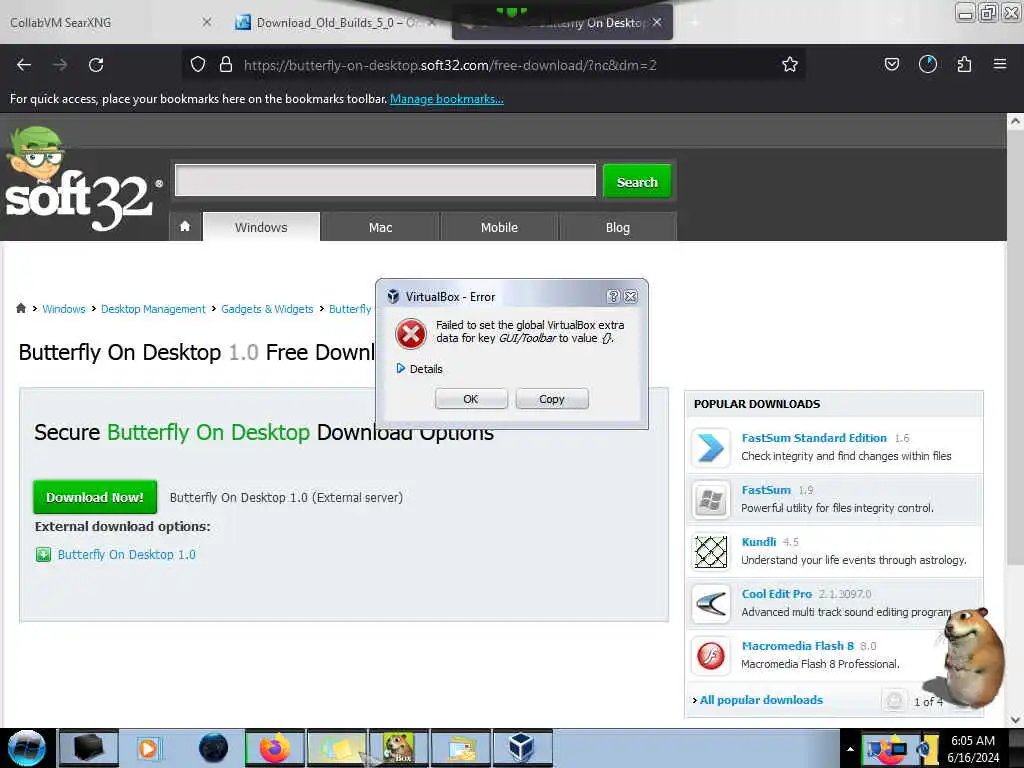Open the Manage bookmarks link
This screenshot has width=1024, height=768.
point(447,99)
